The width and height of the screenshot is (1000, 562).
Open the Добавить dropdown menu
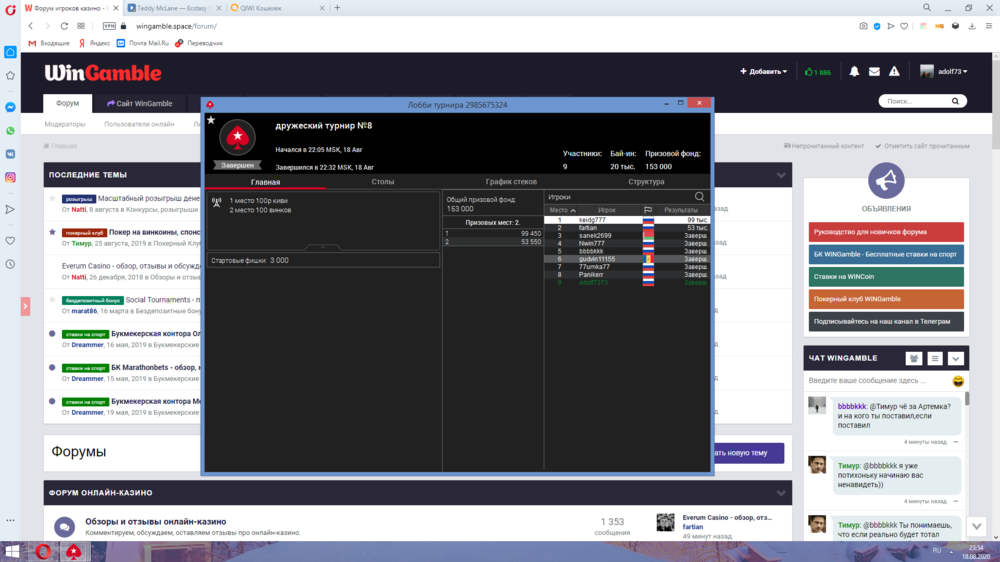click(763, 72)
